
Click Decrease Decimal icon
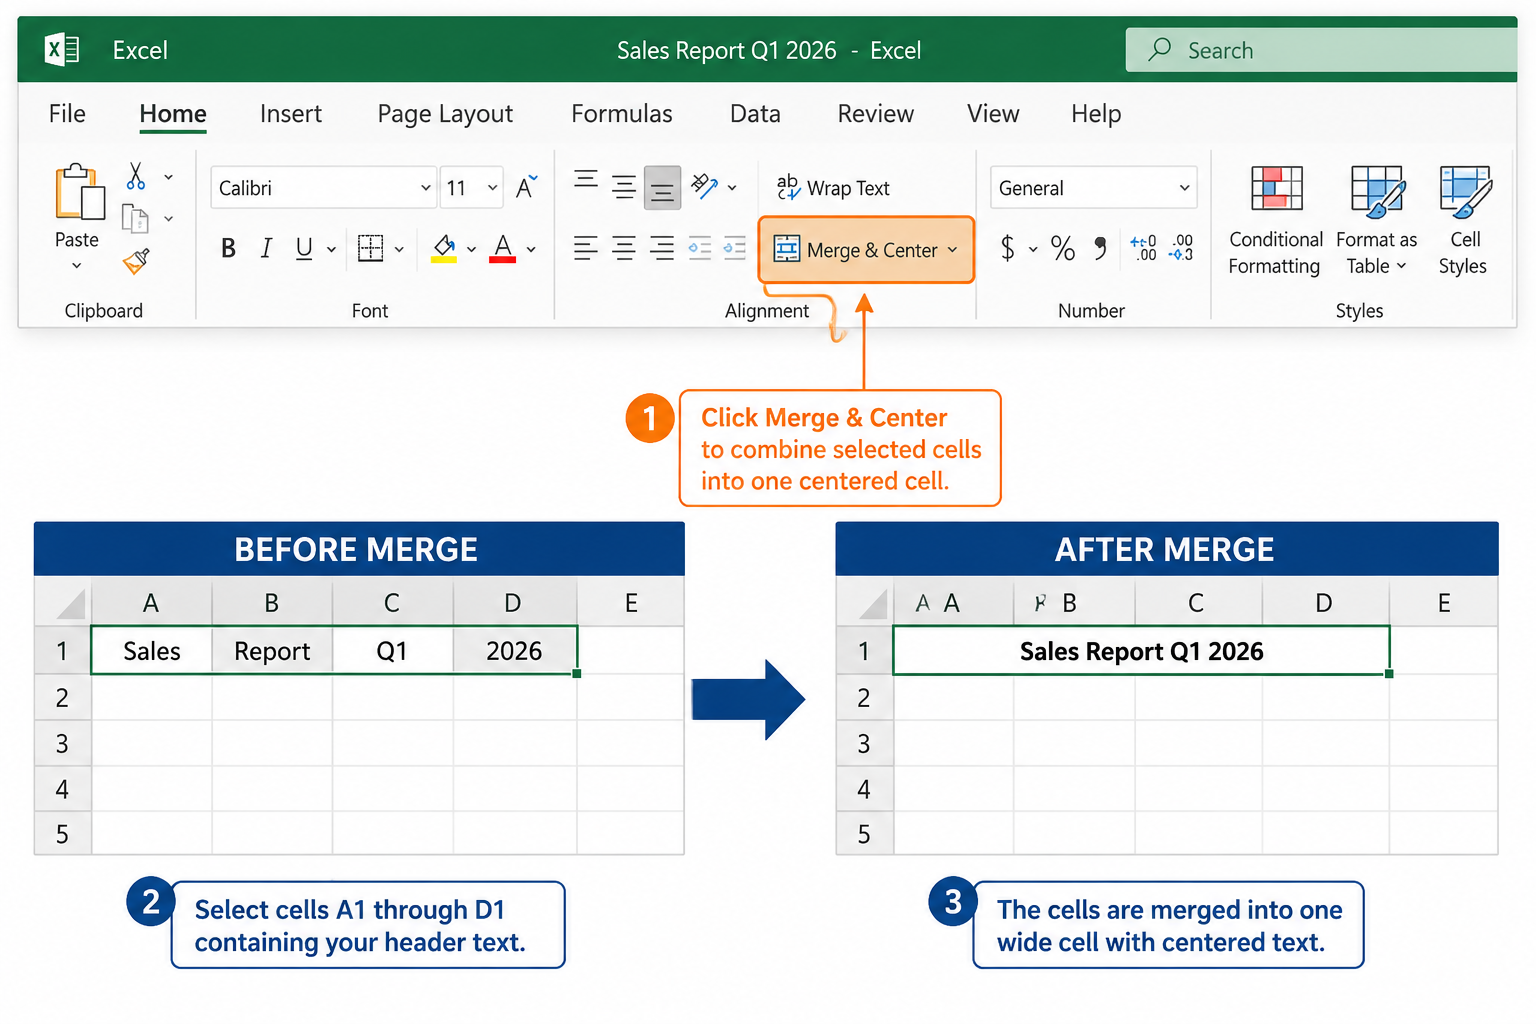[x=1181, y=247]
